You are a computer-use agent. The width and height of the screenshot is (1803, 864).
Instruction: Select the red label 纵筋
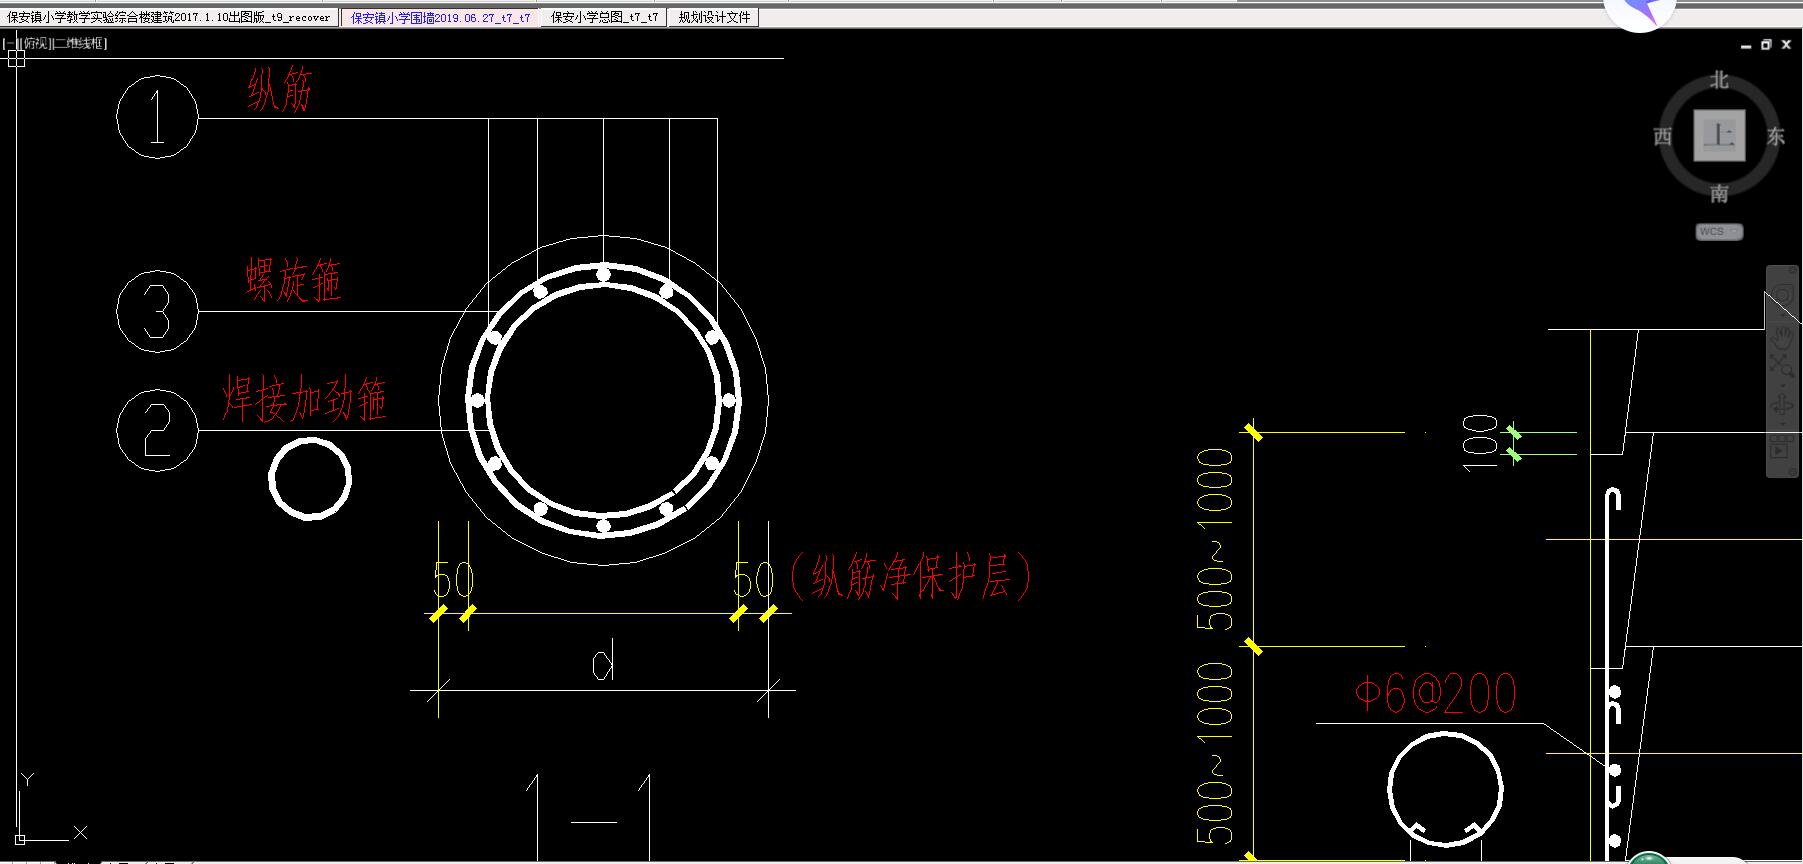coord(280,90)
